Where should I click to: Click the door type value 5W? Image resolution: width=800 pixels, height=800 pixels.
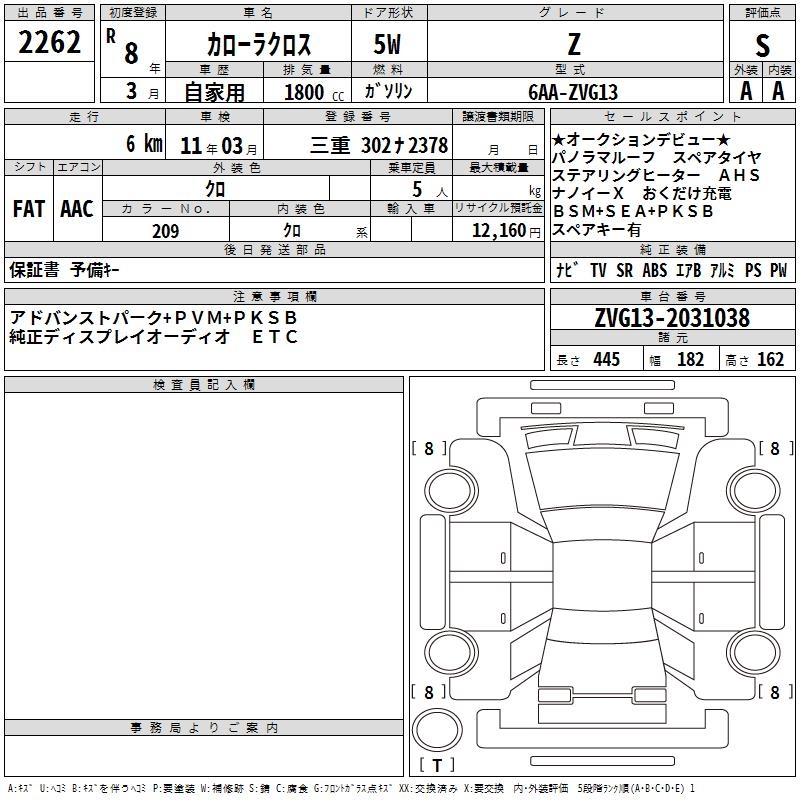(x=387, y=44)
